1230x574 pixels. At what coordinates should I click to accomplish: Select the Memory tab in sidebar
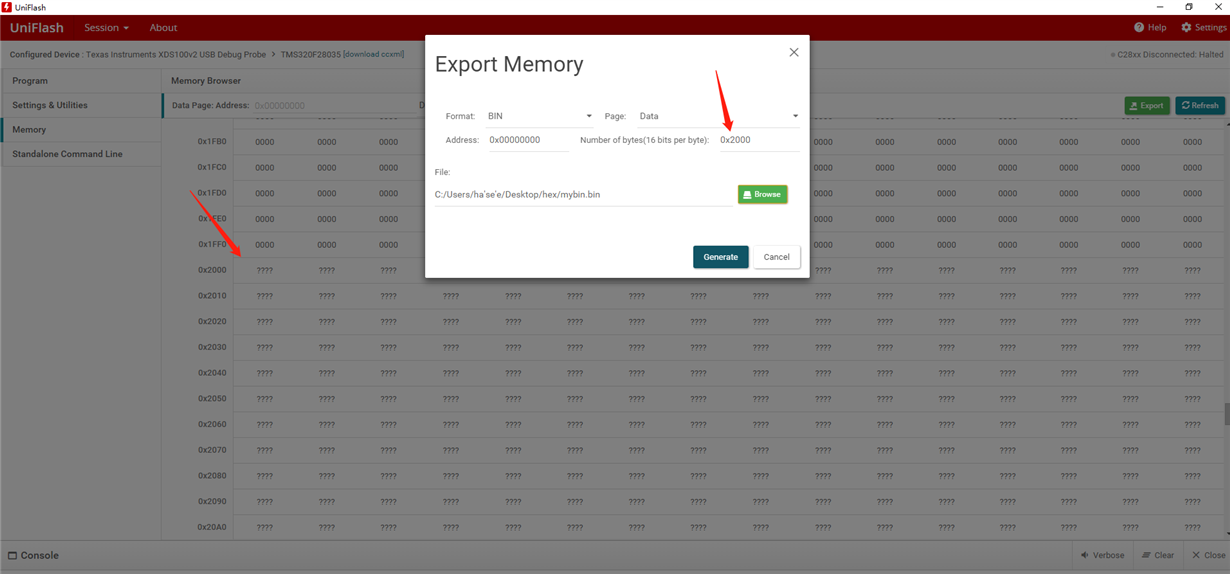81,129
